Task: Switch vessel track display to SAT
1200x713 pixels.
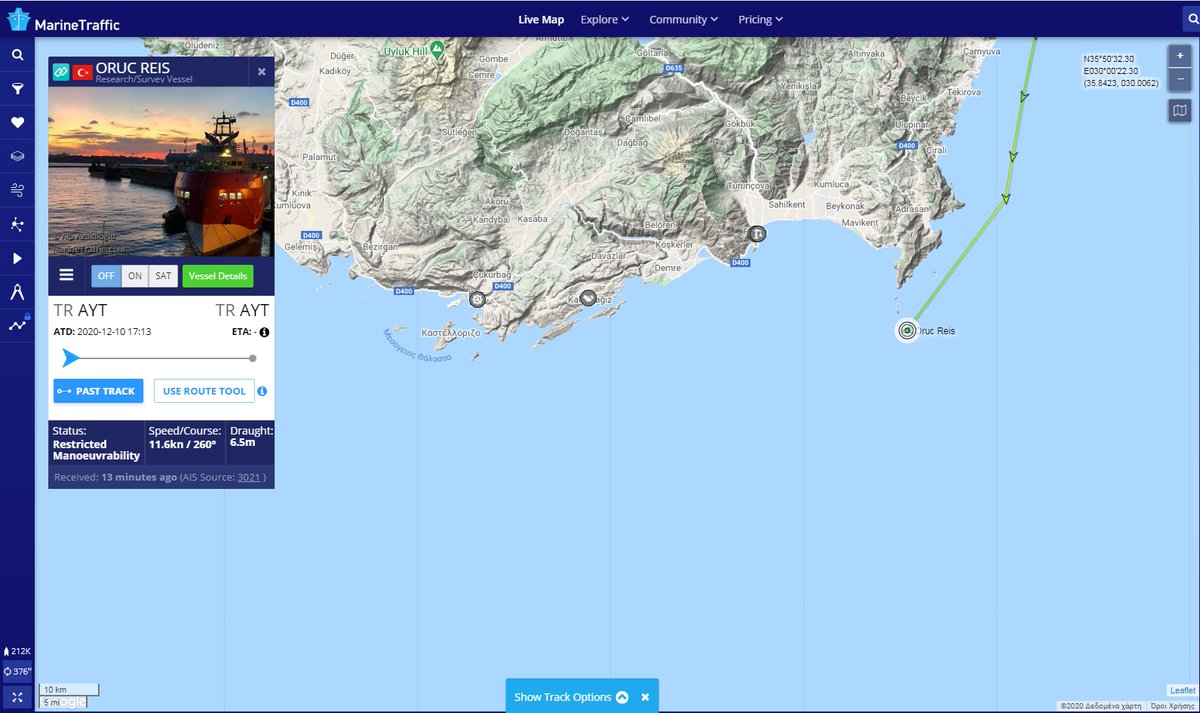Action: click(163, 276)
